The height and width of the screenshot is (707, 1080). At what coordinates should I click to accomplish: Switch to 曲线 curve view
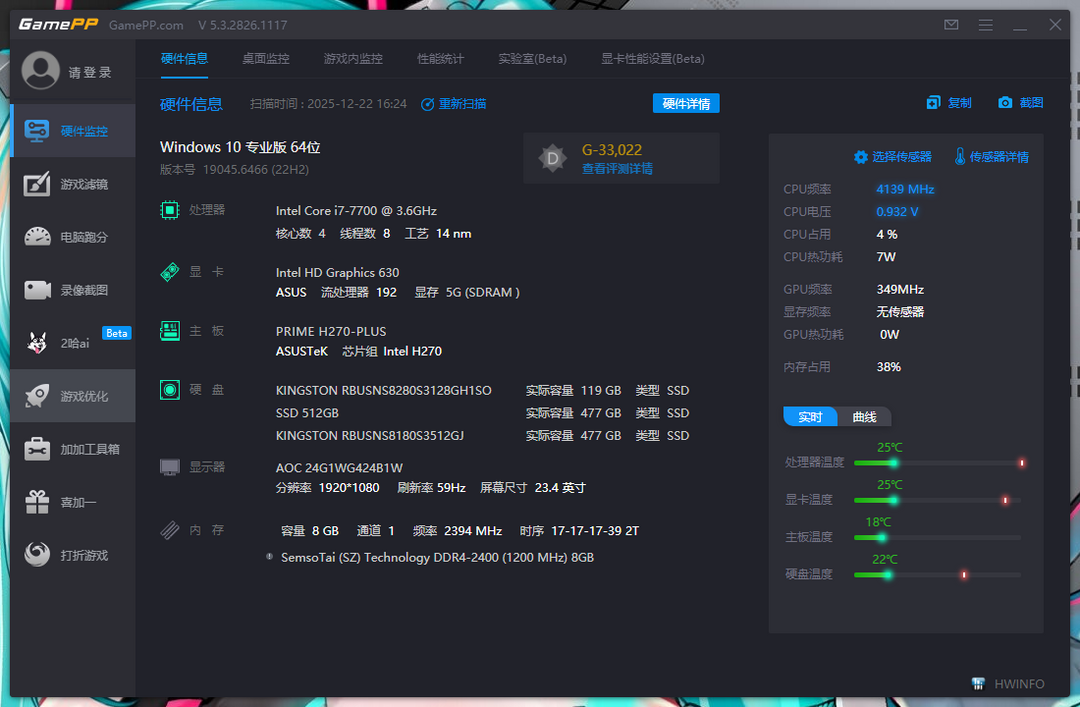(x=864, y=417)
